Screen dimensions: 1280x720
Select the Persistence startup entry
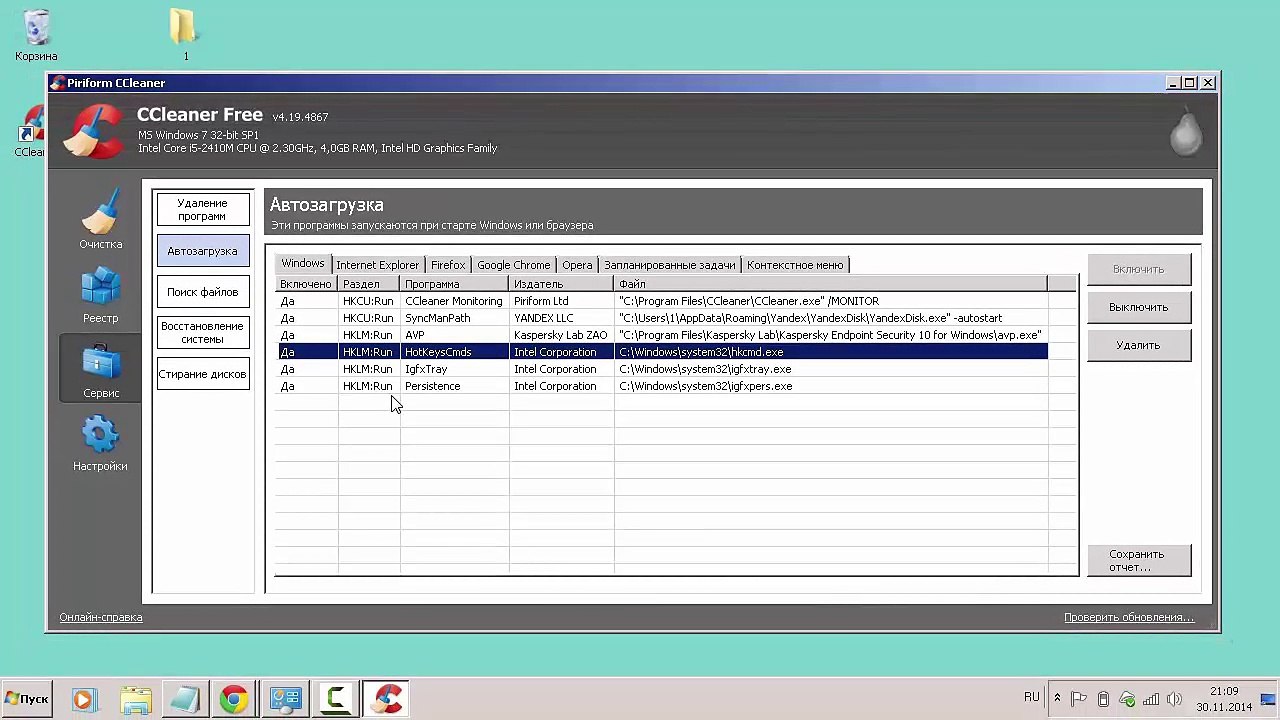pyautogui.click(x=662, y=386)
